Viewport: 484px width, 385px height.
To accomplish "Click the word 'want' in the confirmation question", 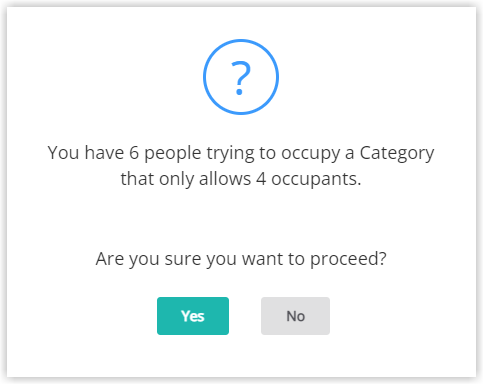I will tap(262, 259).
